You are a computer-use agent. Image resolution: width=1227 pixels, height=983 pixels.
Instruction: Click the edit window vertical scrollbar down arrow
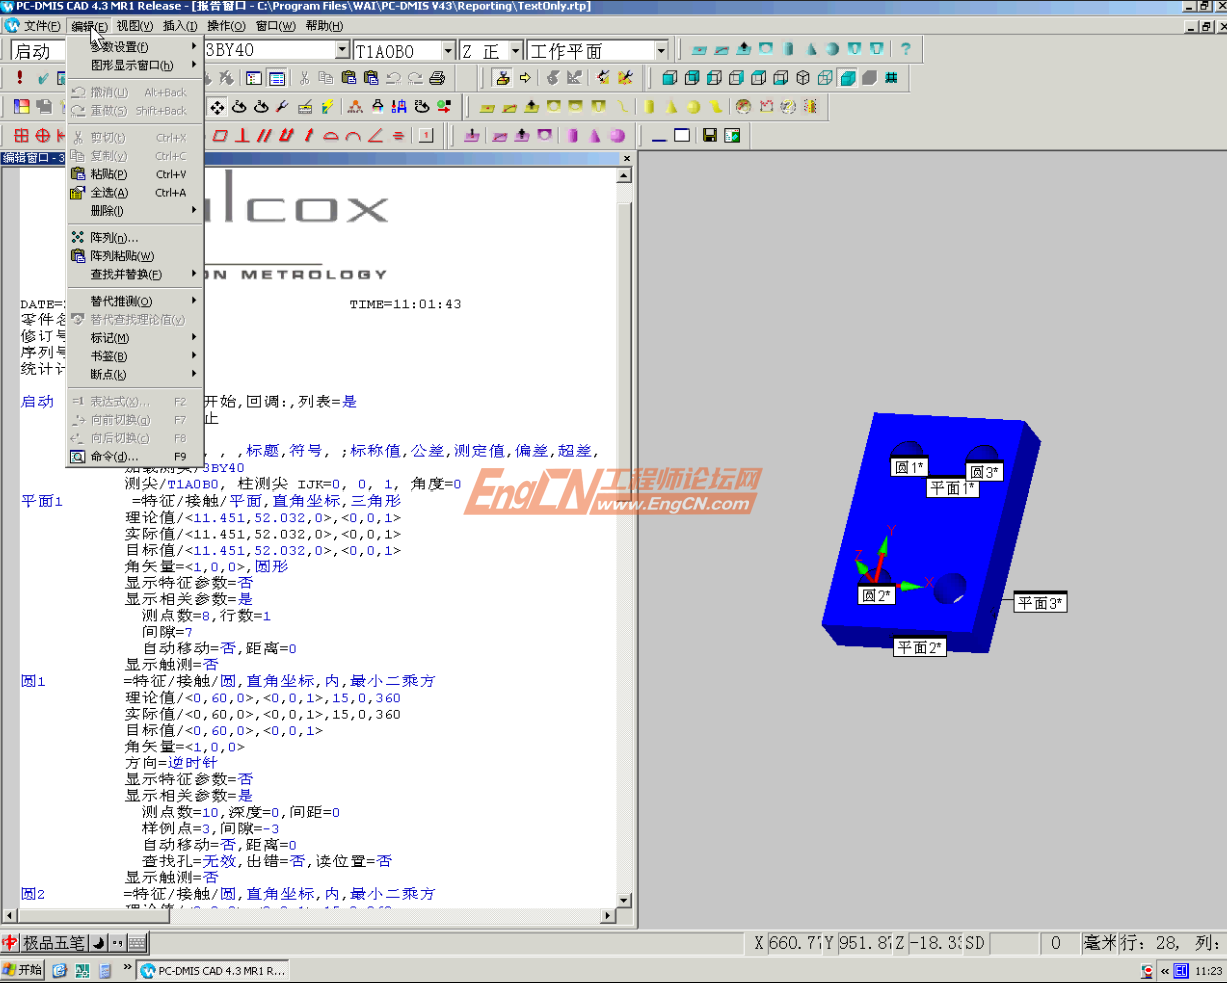(624, 900)
